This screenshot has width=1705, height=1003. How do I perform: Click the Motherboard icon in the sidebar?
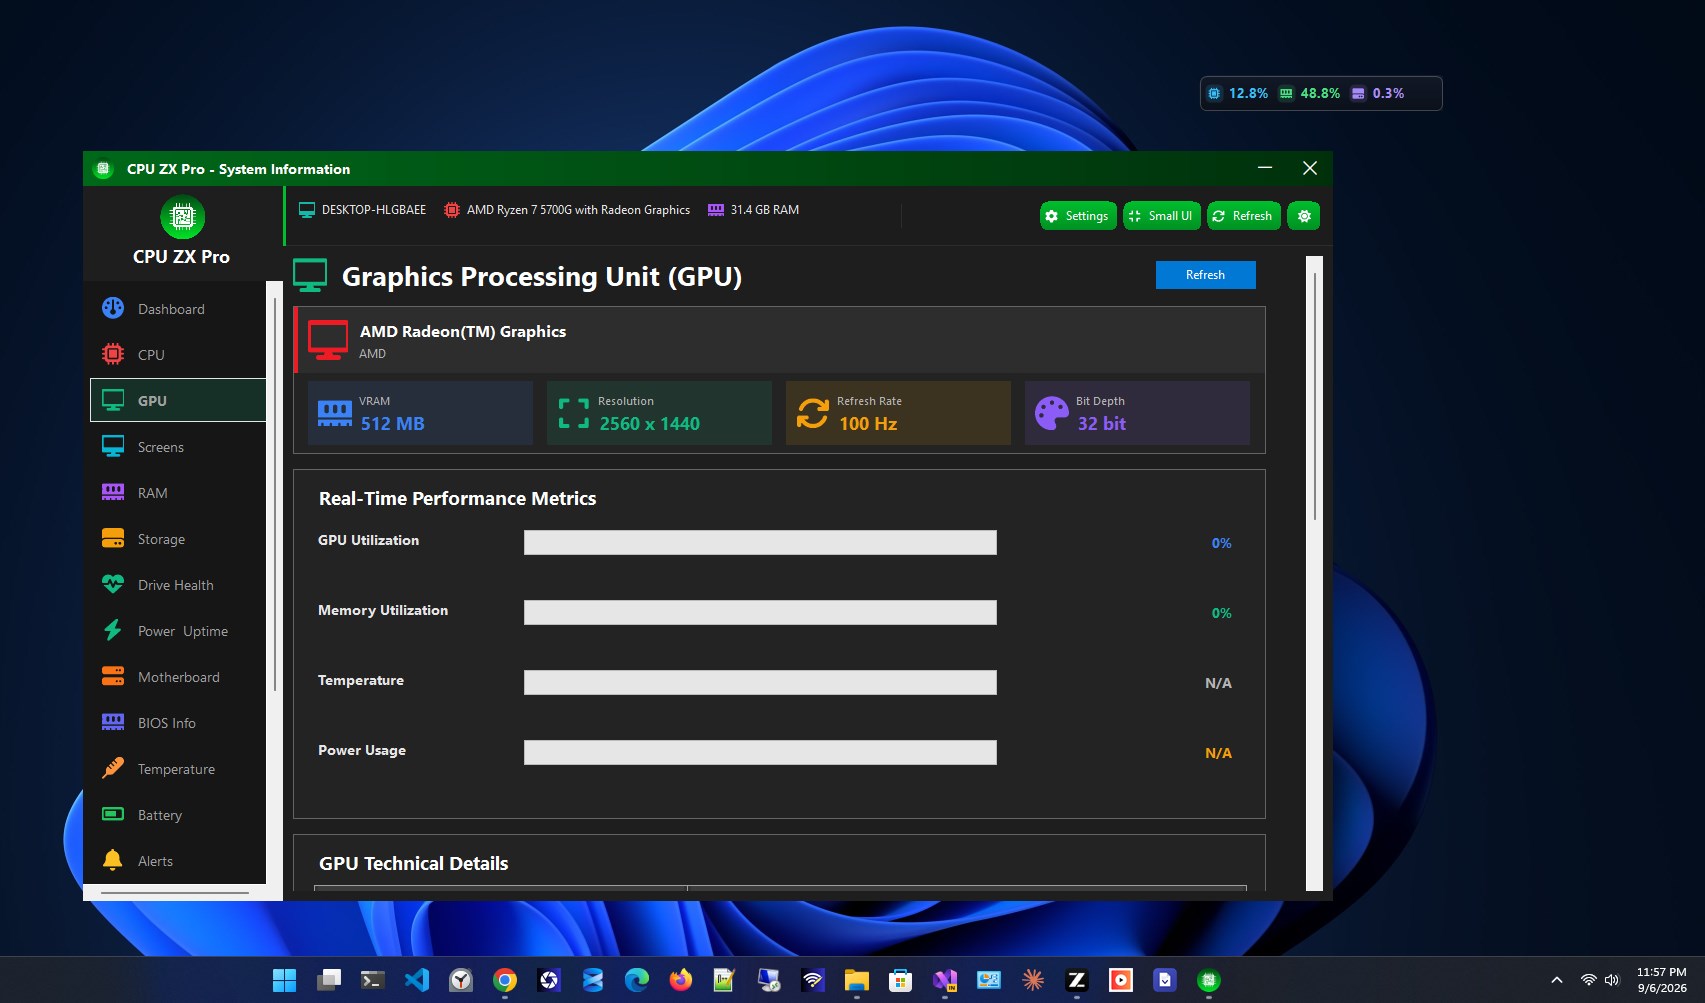[113, 677]
